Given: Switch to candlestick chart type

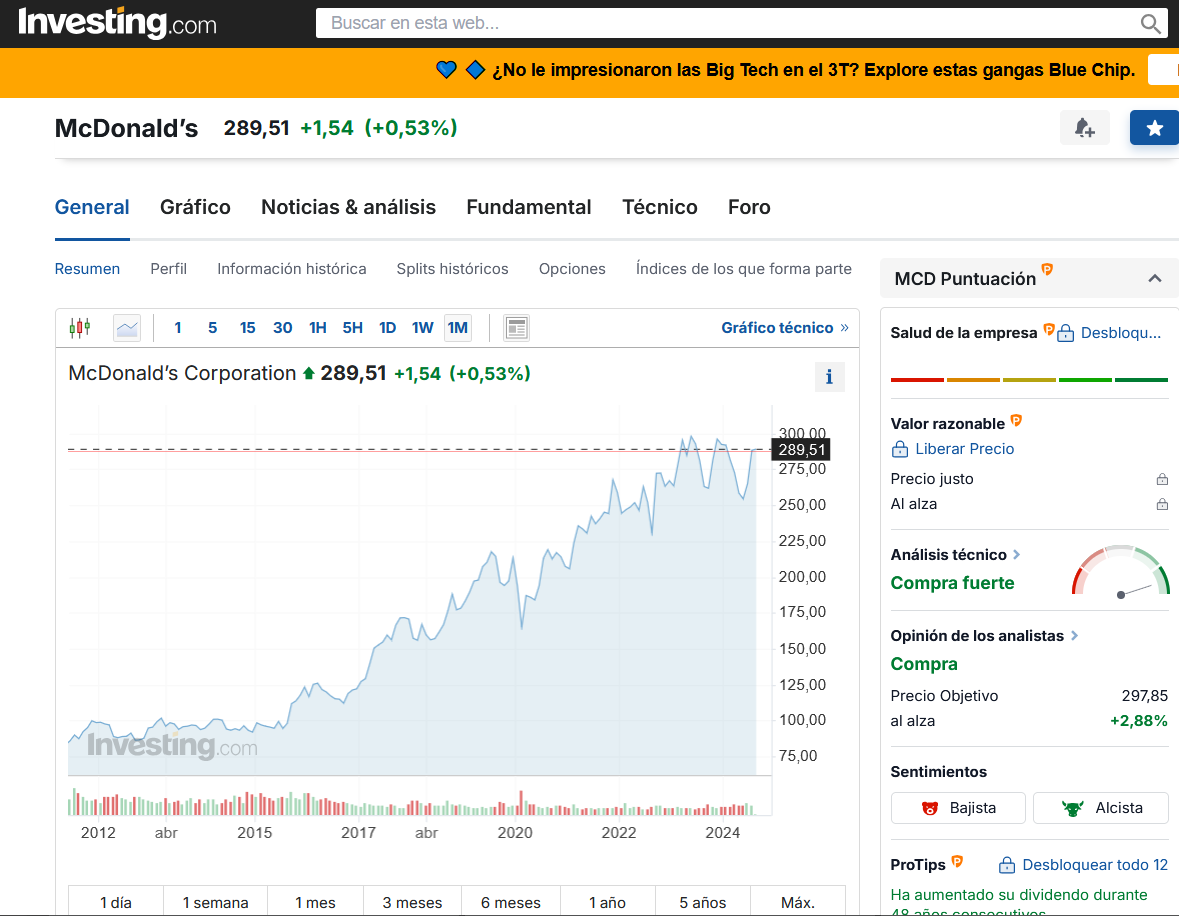Looking at the screenshot, I should (80, 328).
